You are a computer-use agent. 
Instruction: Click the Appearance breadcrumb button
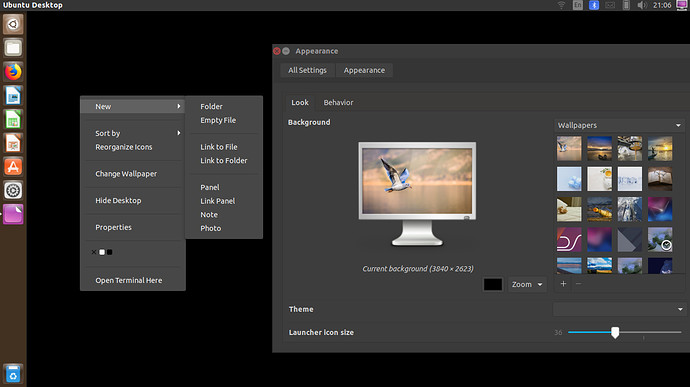point(364,70)
